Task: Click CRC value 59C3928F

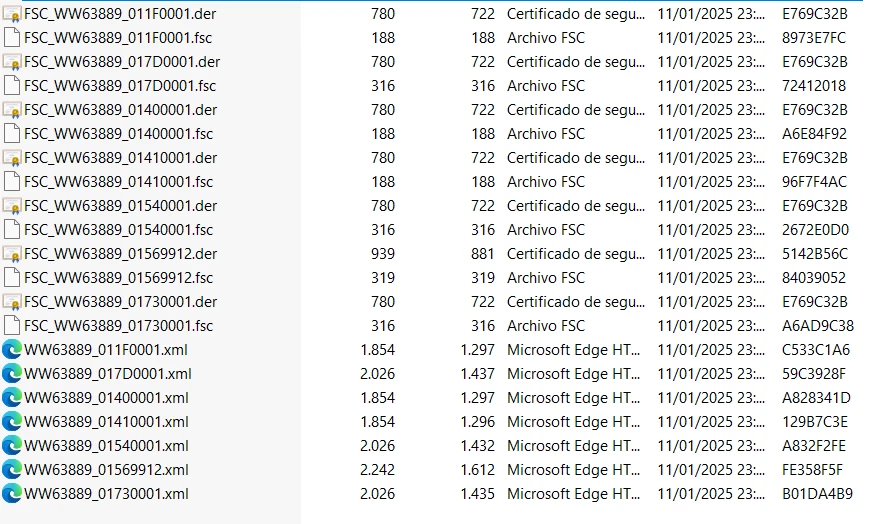Action: click(x=814, y=374)
